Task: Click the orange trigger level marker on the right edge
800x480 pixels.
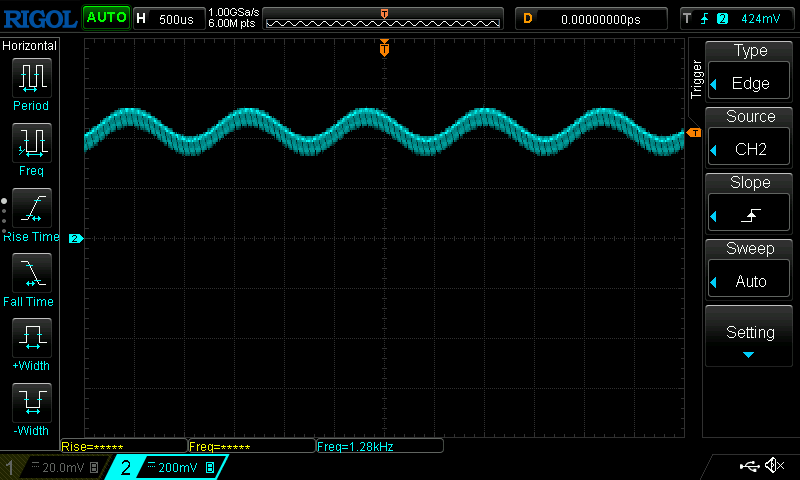Action: pyautogui.click(x=693, y=132)
